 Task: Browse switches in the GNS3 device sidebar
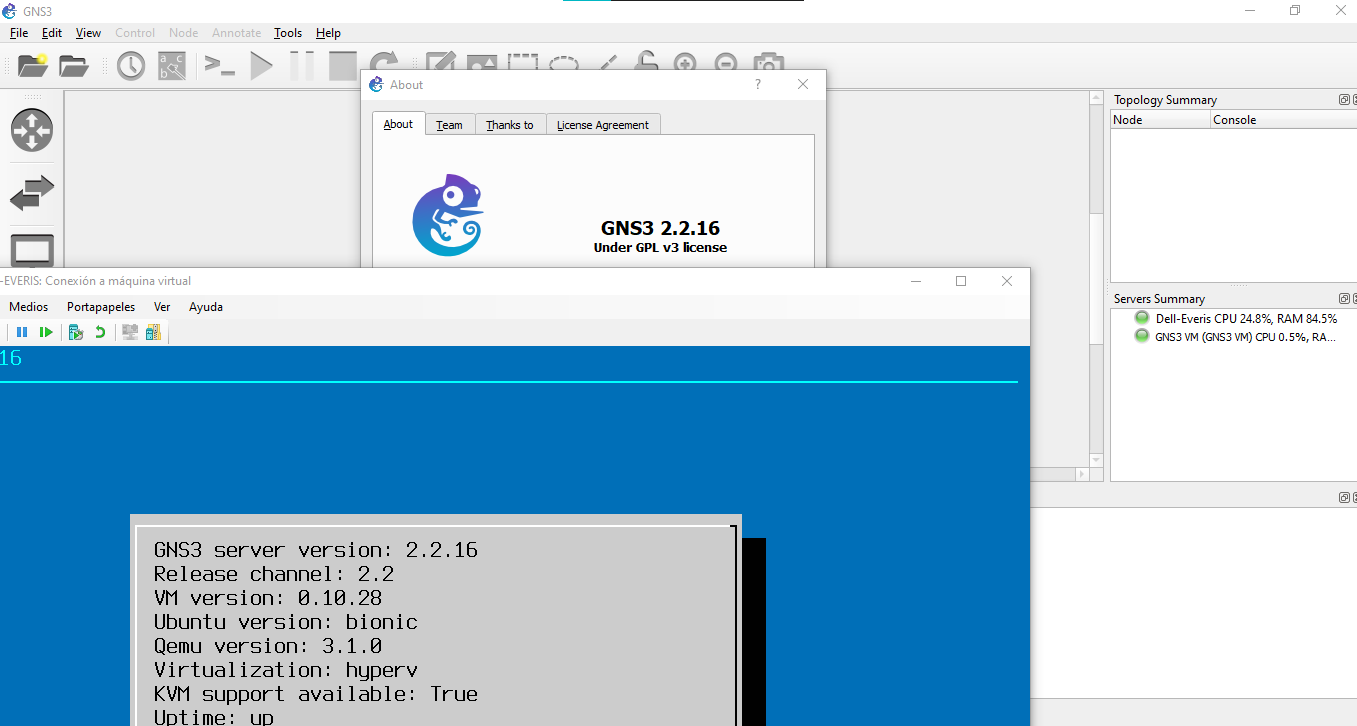click(32, 192)
